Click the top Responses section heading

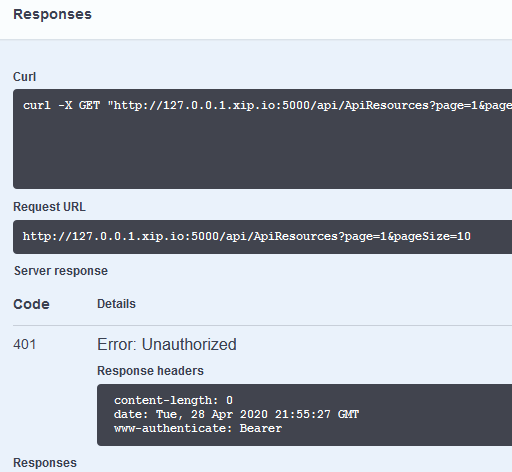tap(52, 14)
